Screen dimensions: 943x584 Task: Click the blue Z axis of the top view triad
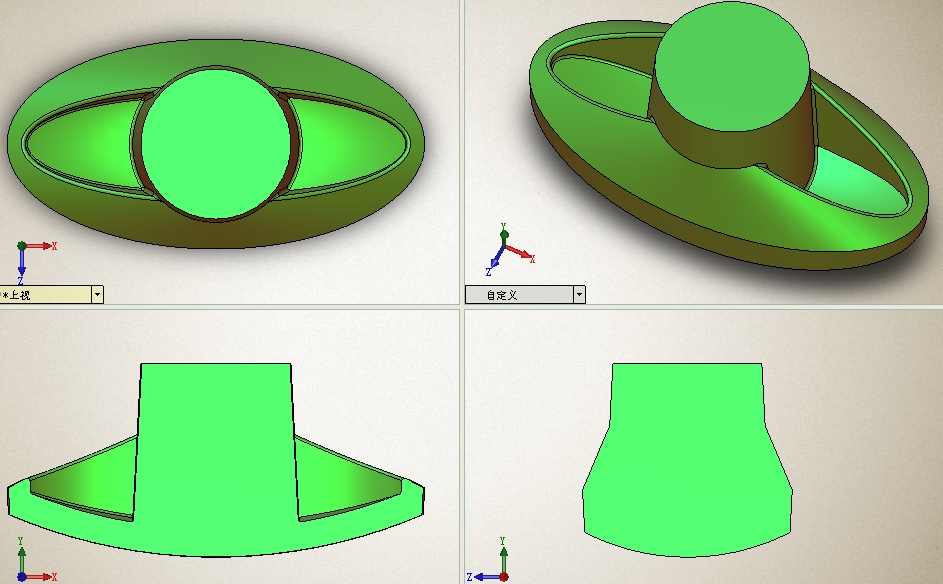point(22,265)
